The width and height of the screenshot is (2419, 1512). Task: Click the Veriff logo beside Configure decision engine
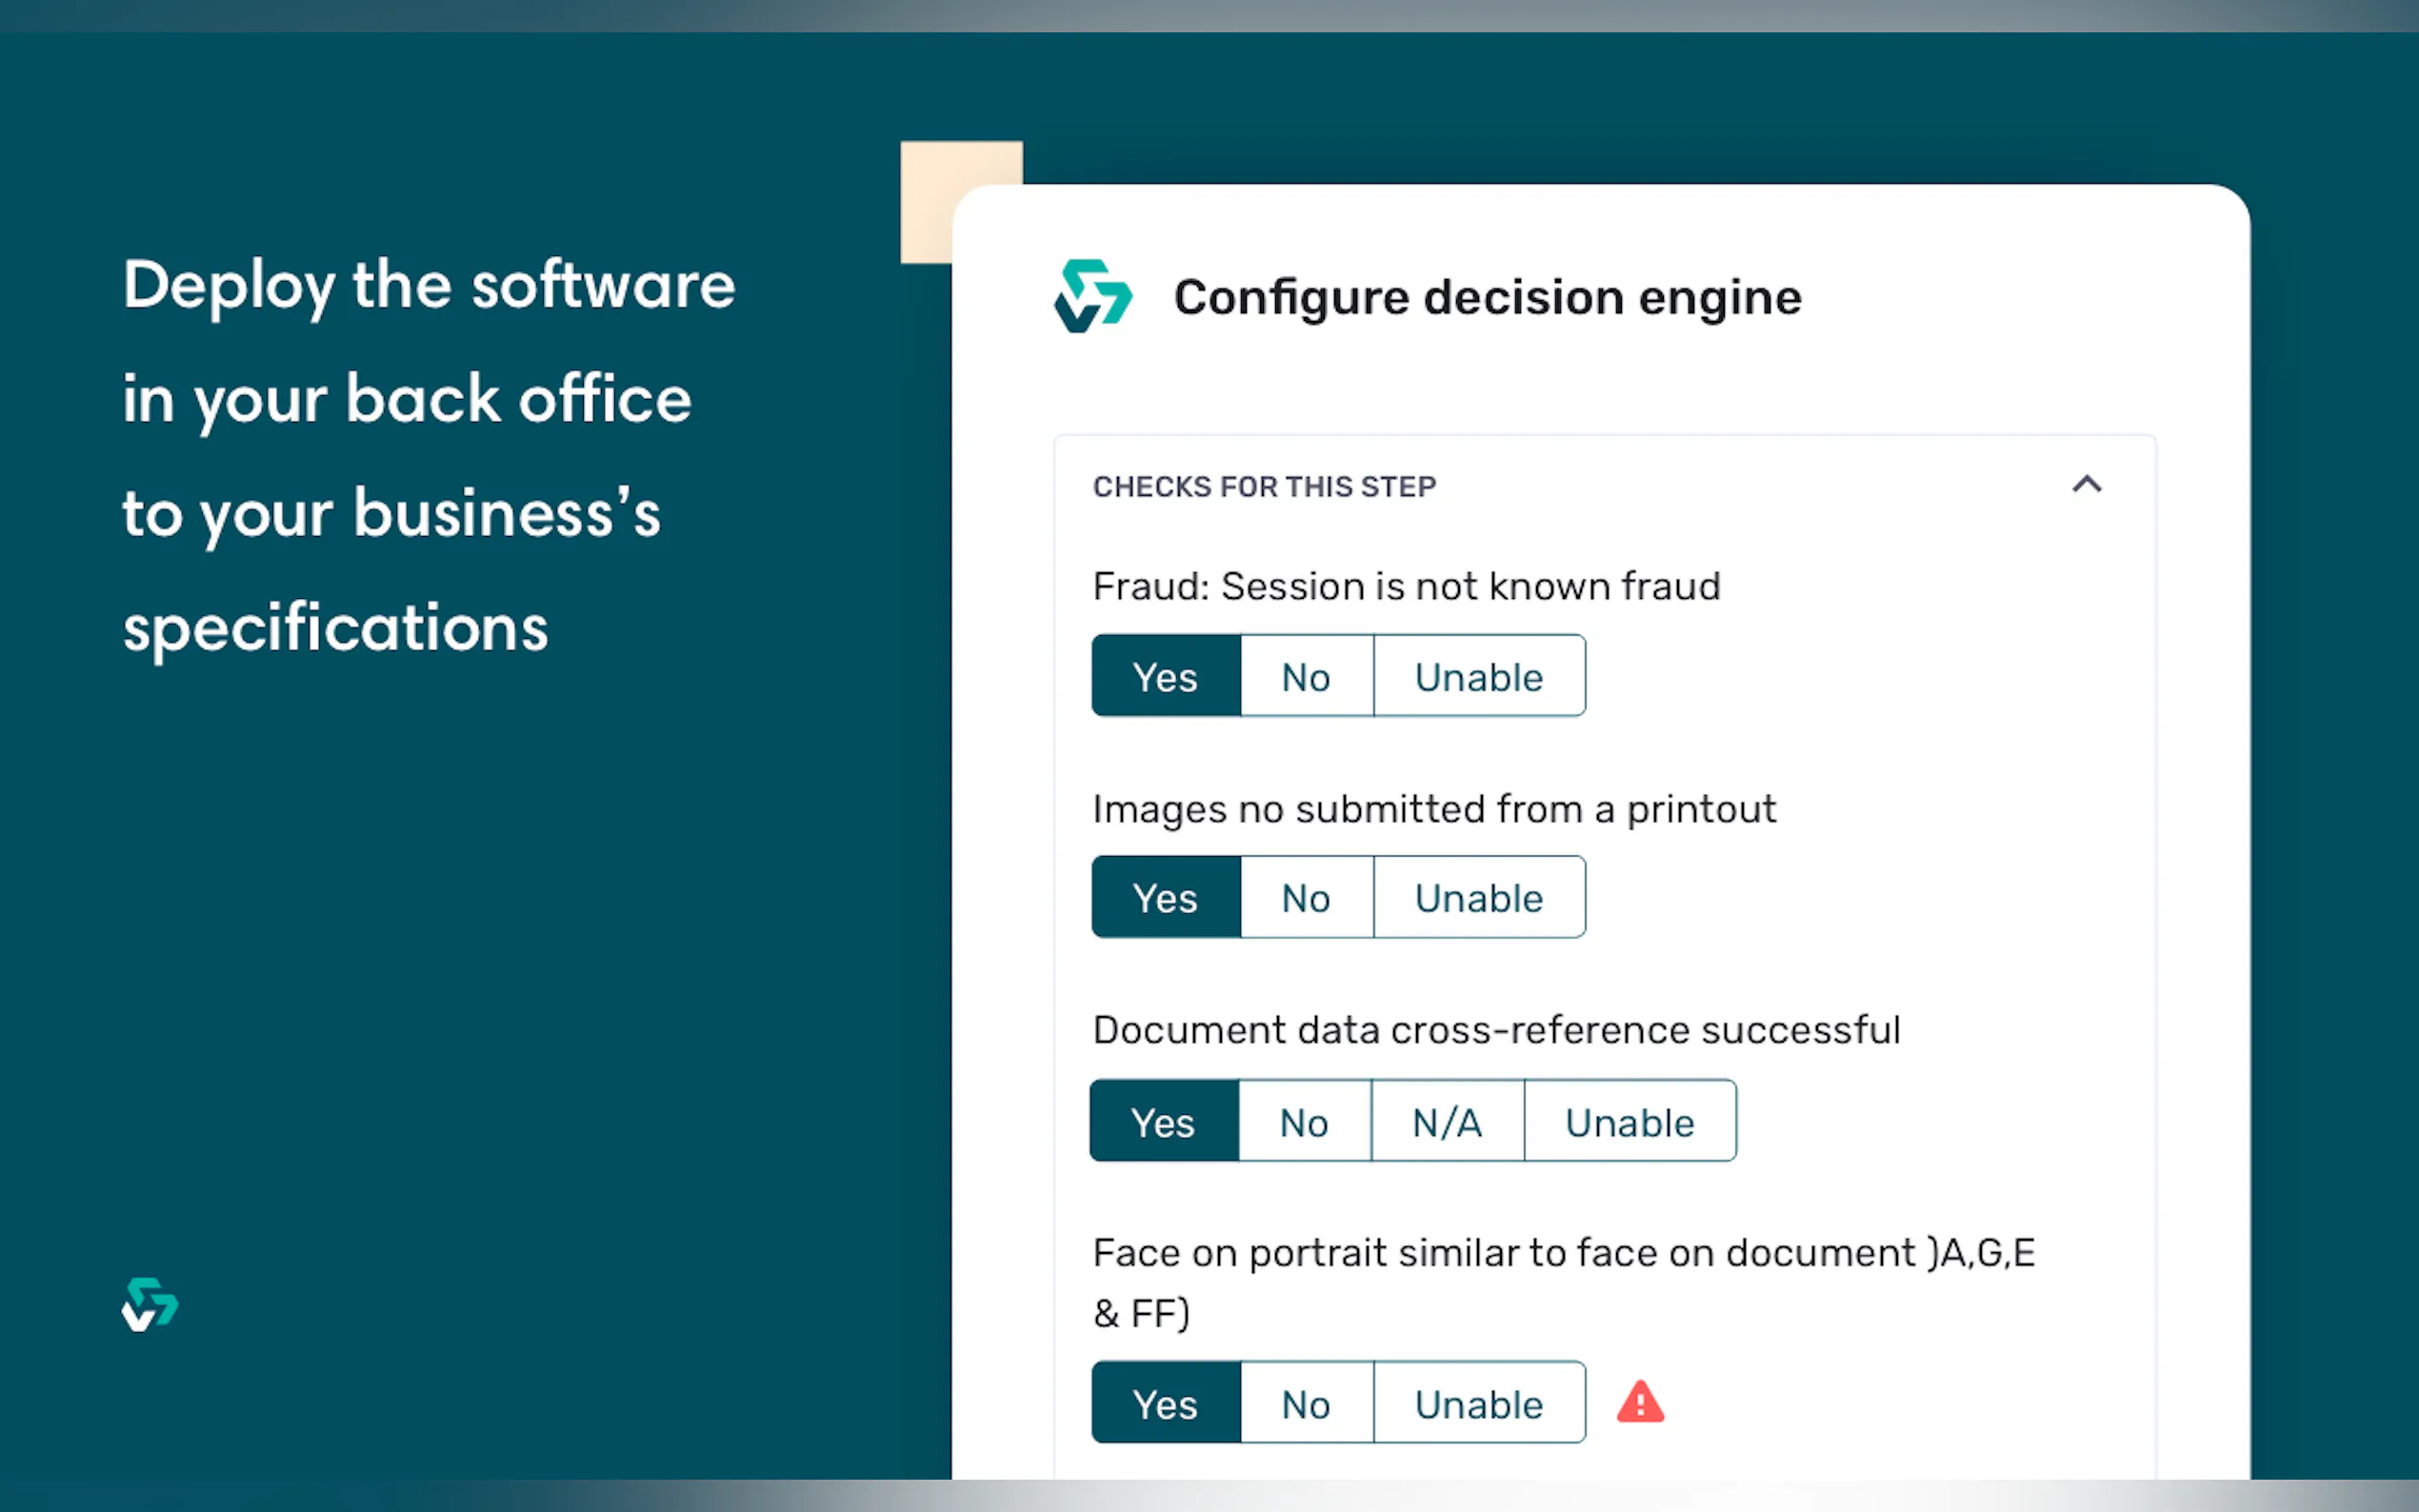[1092, 296]
